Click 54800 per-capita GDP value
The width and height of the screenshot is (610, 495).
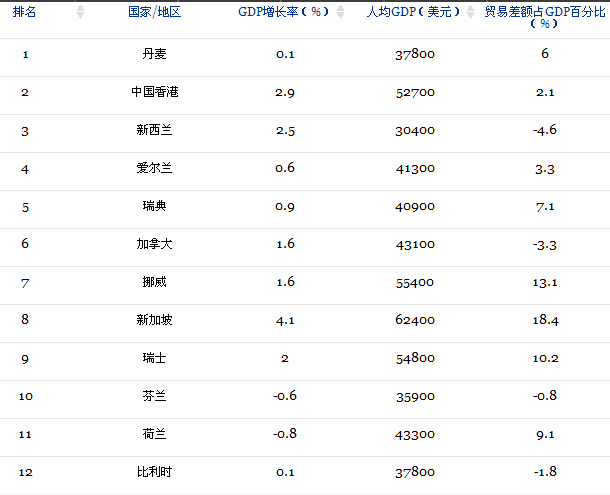pos(415,358)
